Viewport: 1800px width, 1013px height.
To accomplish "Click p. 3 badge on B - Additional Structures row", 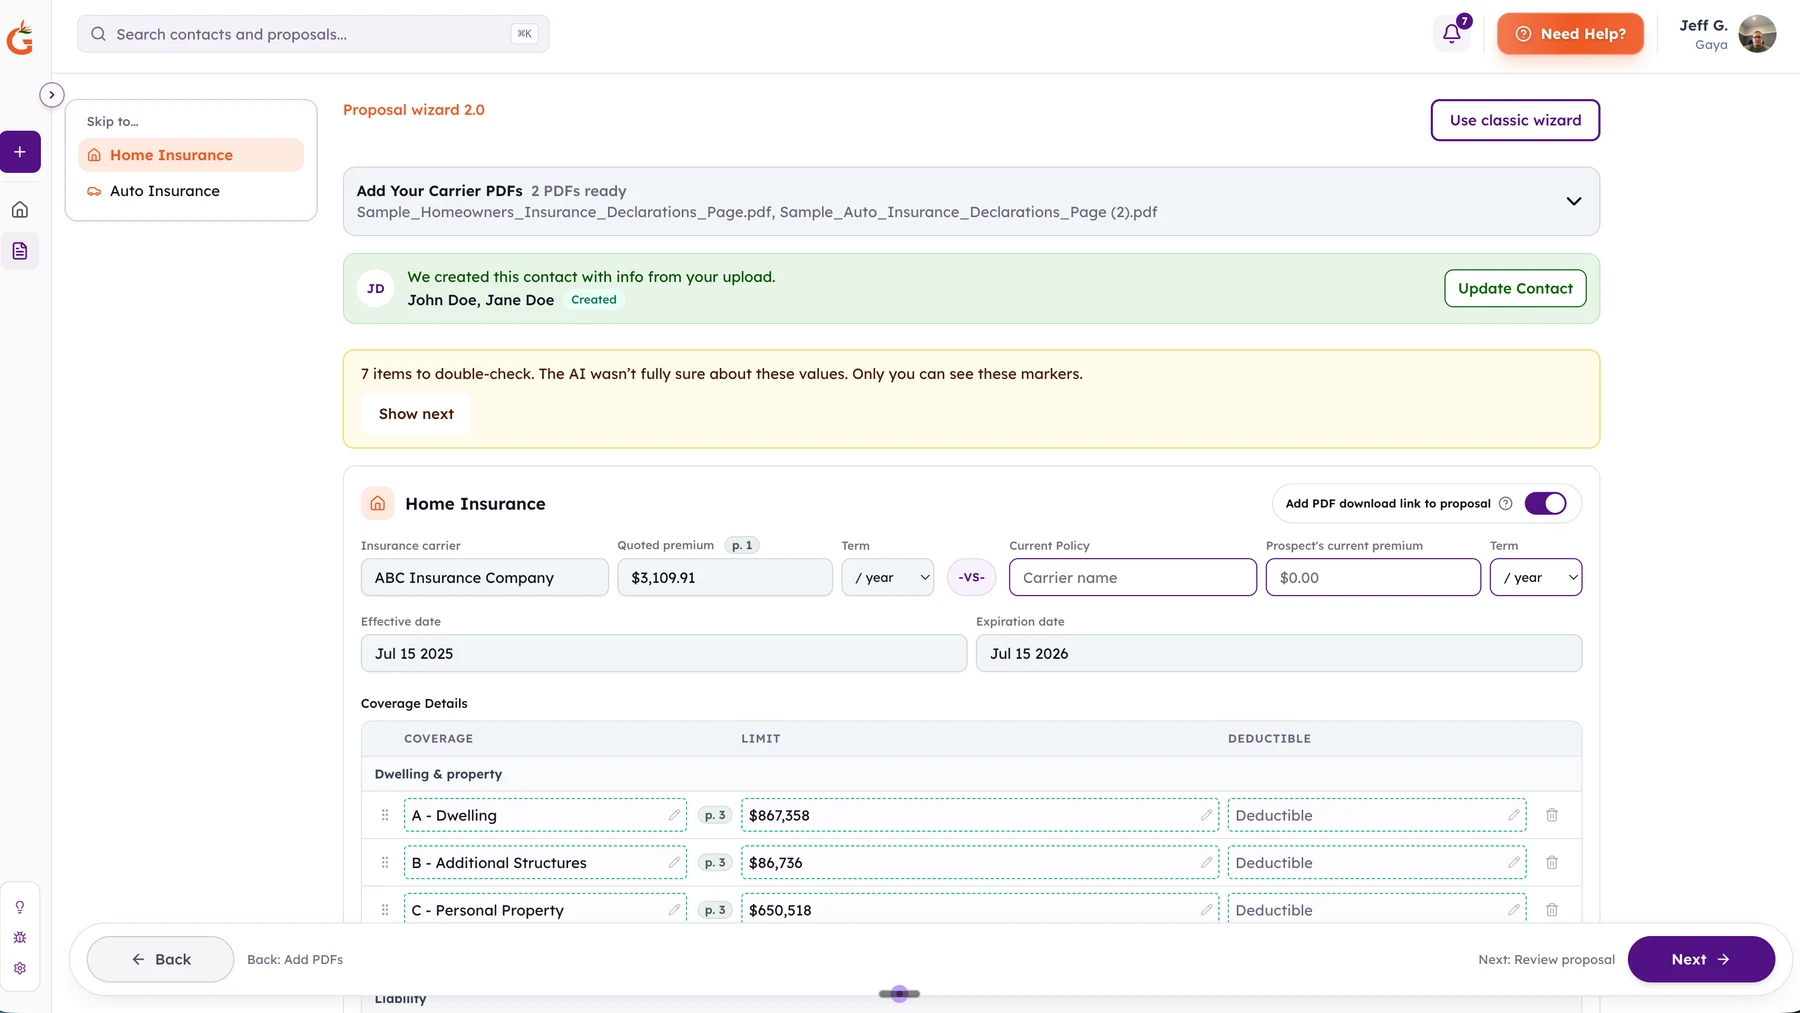I will click(x=715, y=863).
